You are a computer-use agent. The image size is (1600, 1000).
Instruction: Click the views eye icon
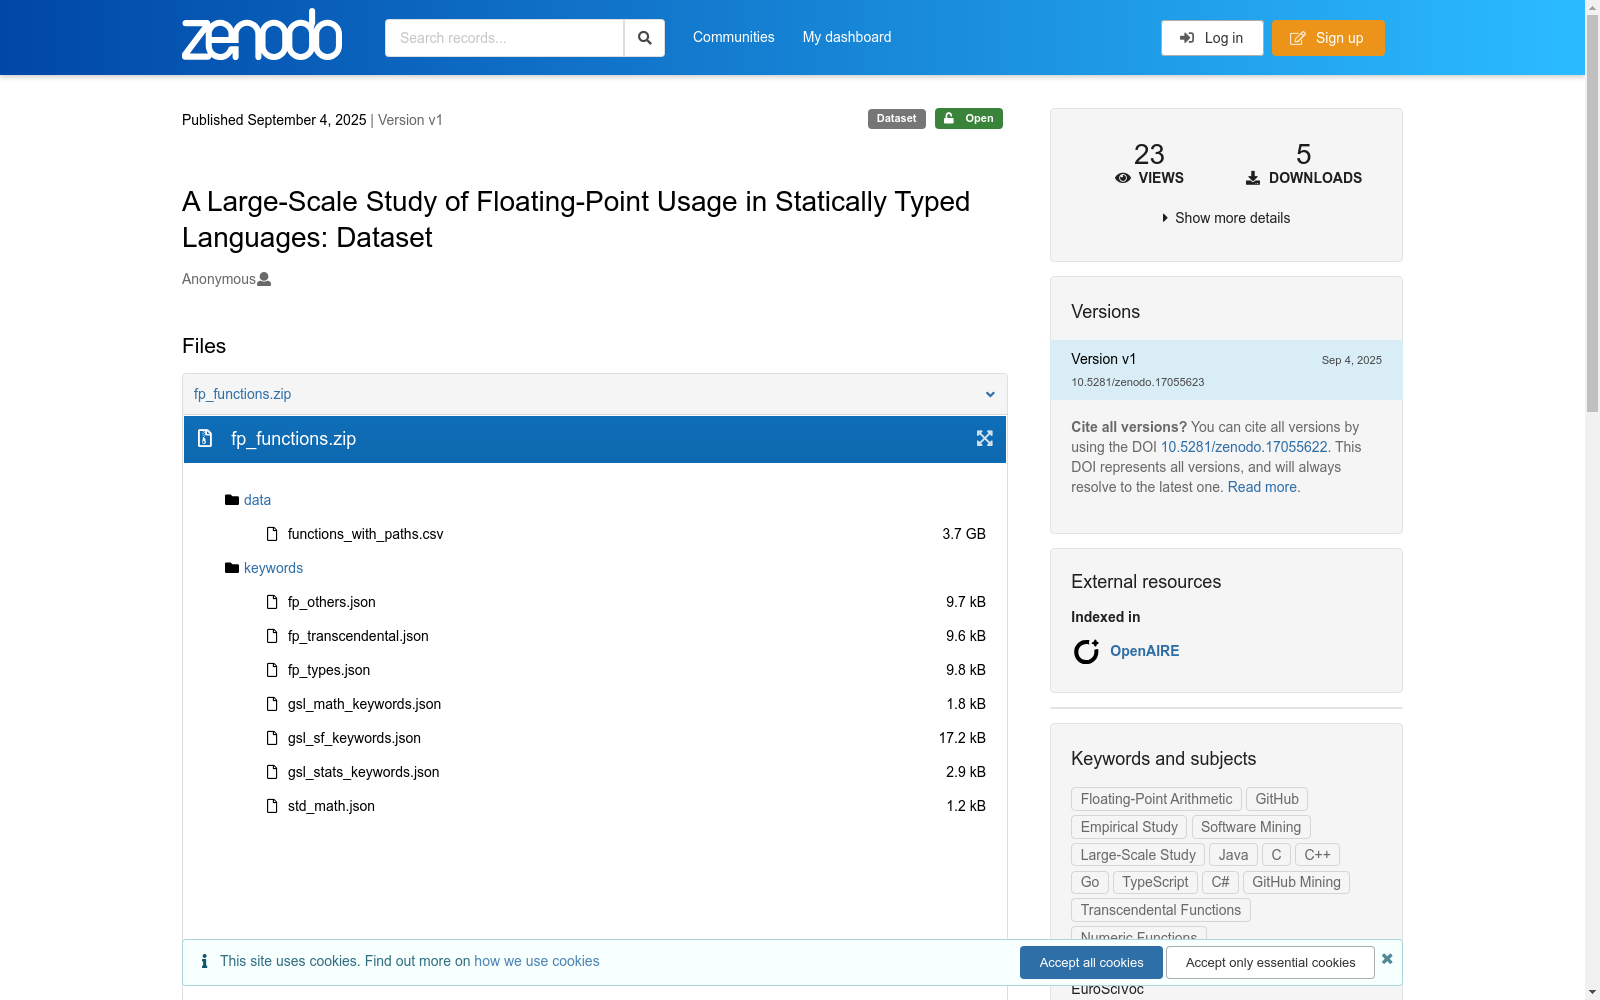(1123, 178)
